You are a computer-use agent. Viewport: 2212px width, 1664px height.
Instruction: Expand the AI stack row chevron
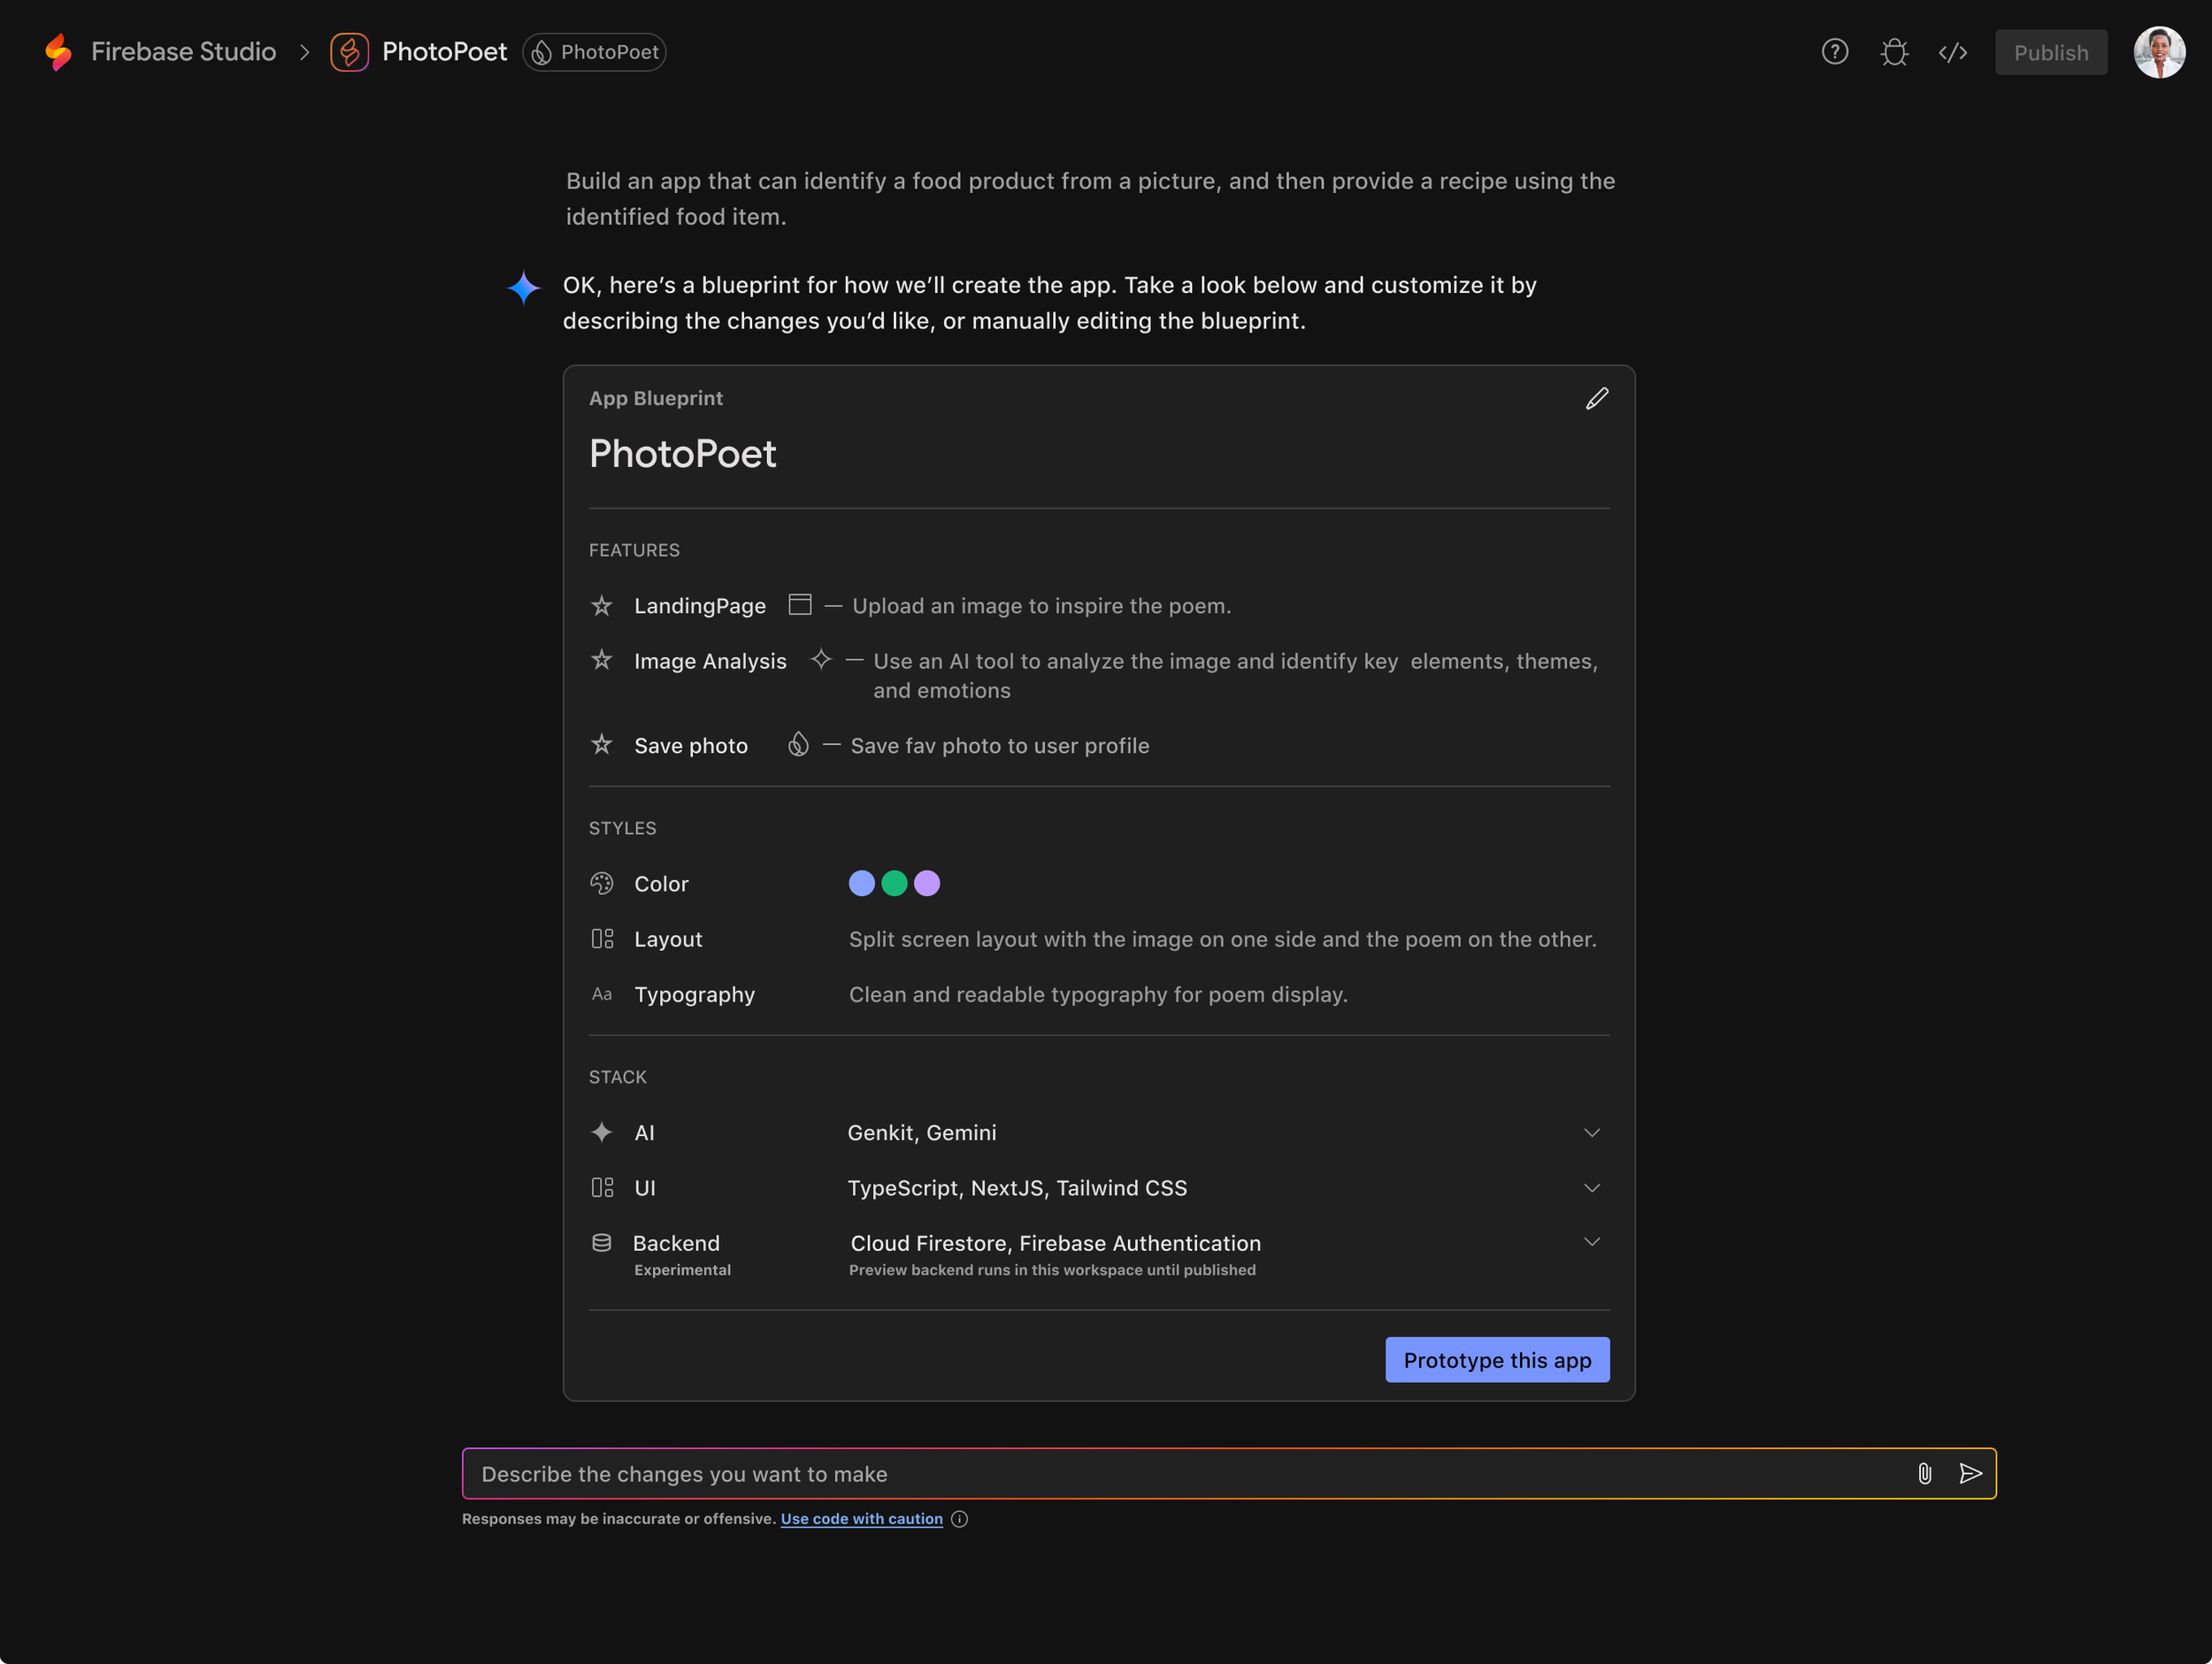1591,1133
